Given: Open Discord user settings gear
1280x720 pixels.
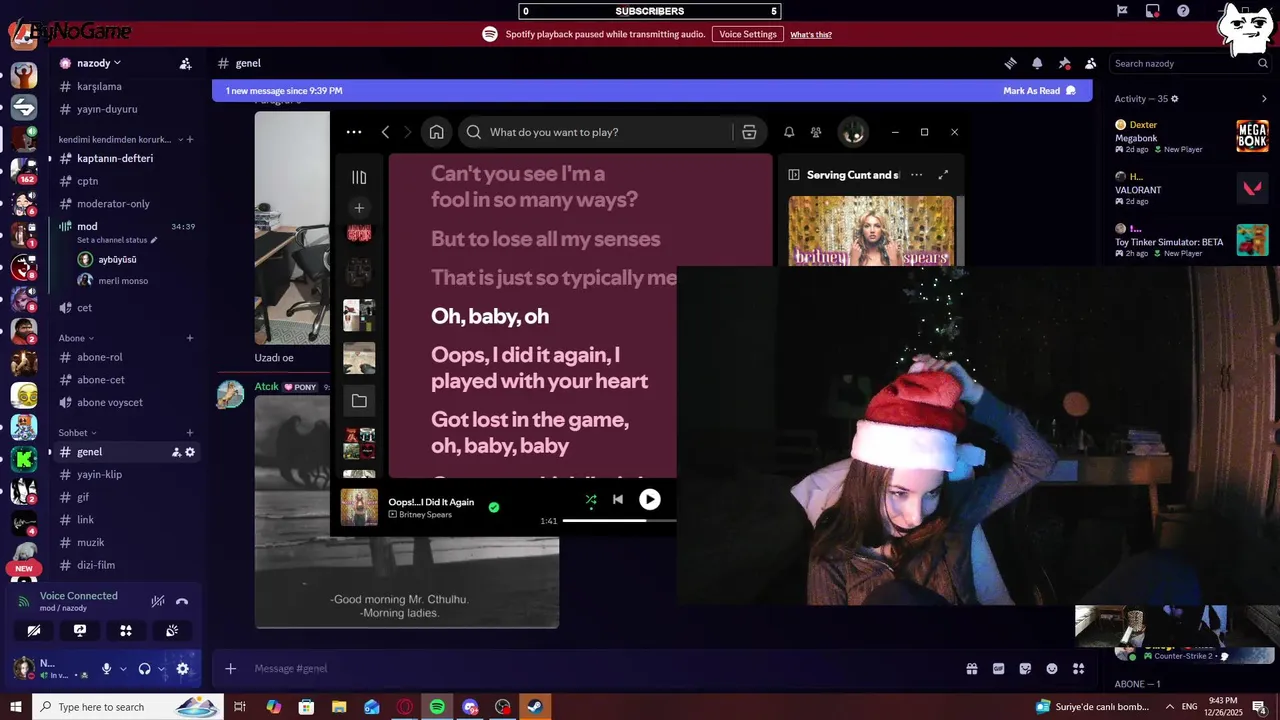Looking at the screenshot, I should (x=182, y=669).
